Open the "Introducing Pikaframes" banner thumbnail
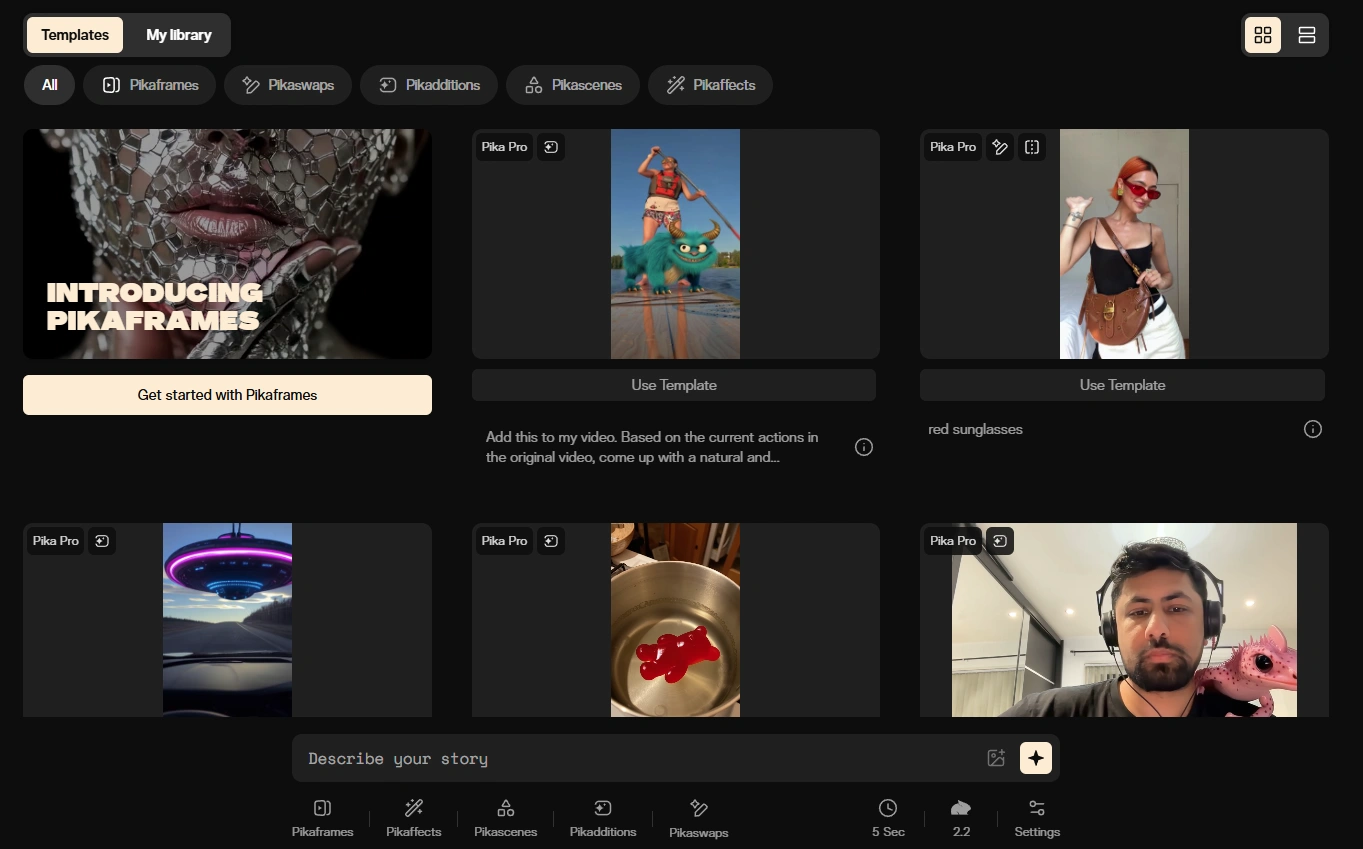 [227, 244]
